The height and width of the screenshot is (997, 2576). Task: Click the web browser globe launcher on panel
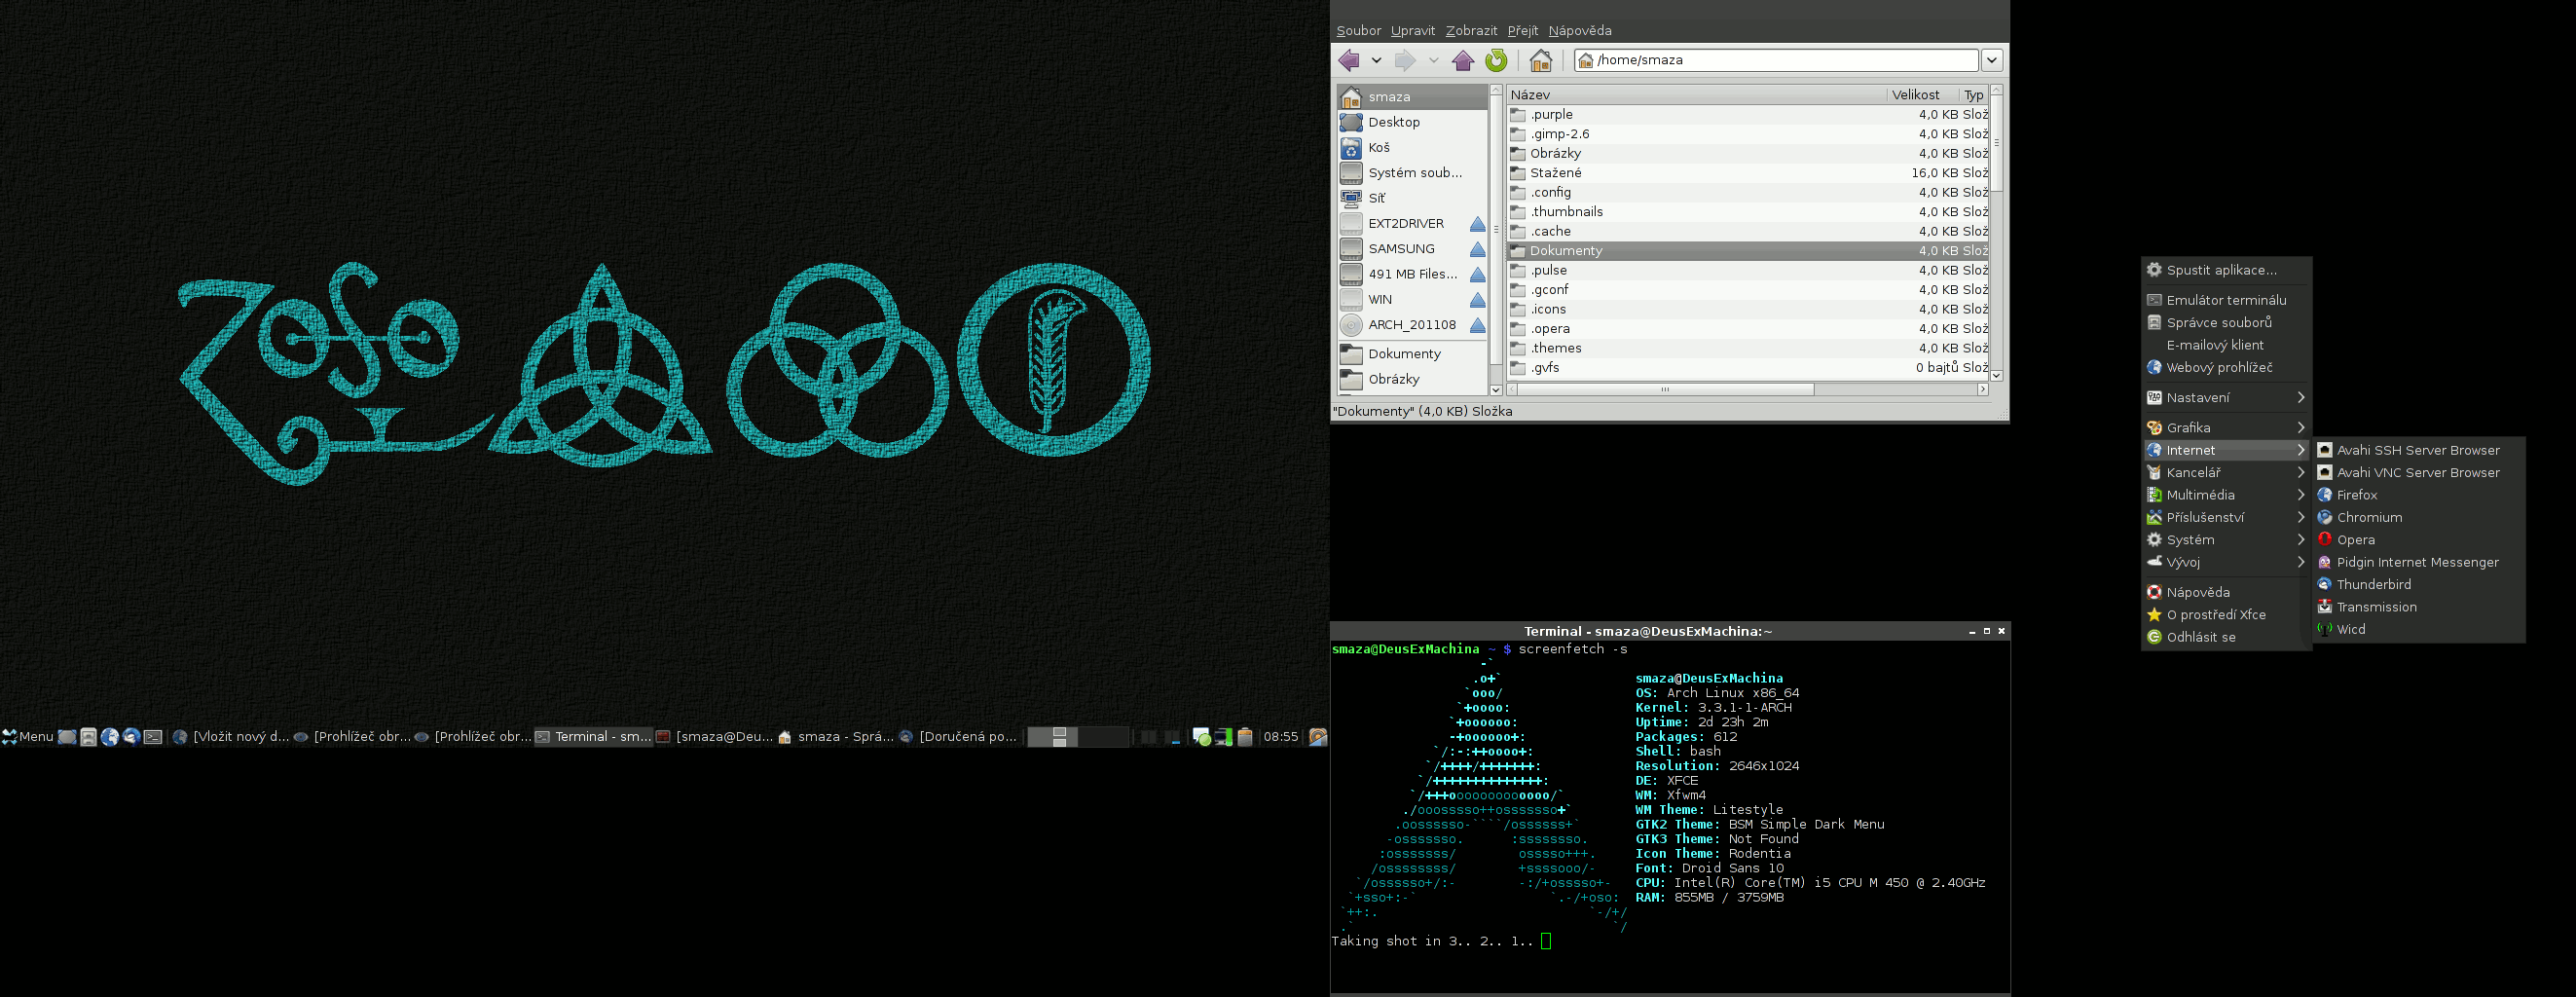pos(109,737)
